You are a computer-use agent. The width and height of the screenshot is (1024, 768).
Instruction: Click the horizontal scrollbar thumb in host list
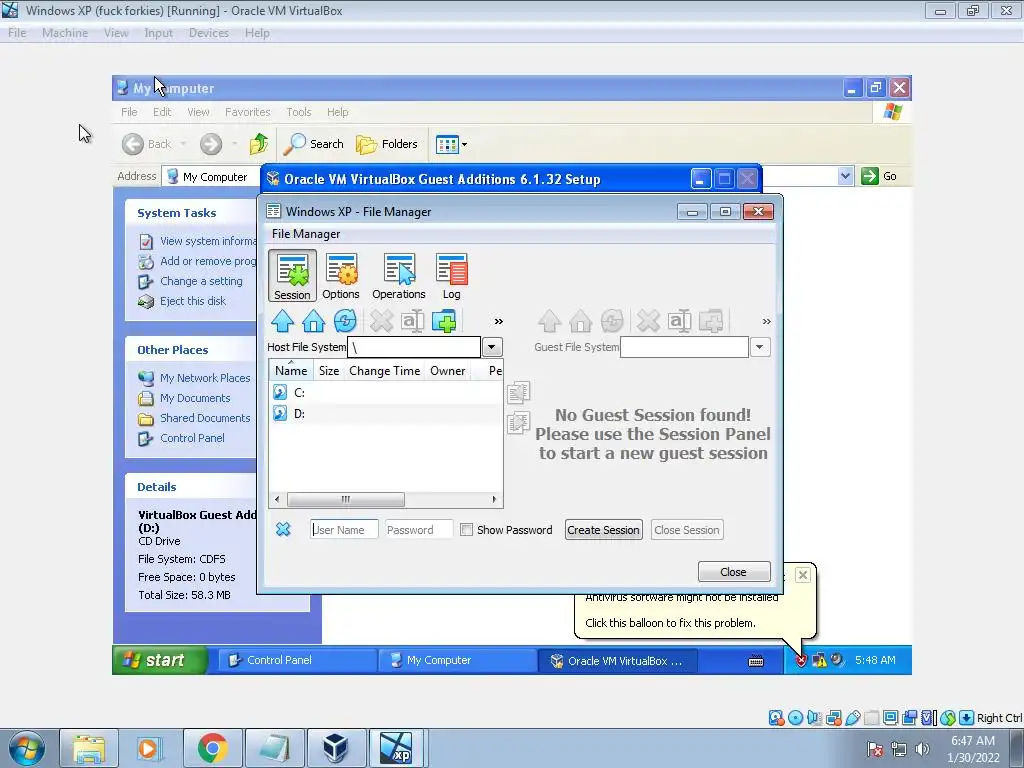point(345,500)
